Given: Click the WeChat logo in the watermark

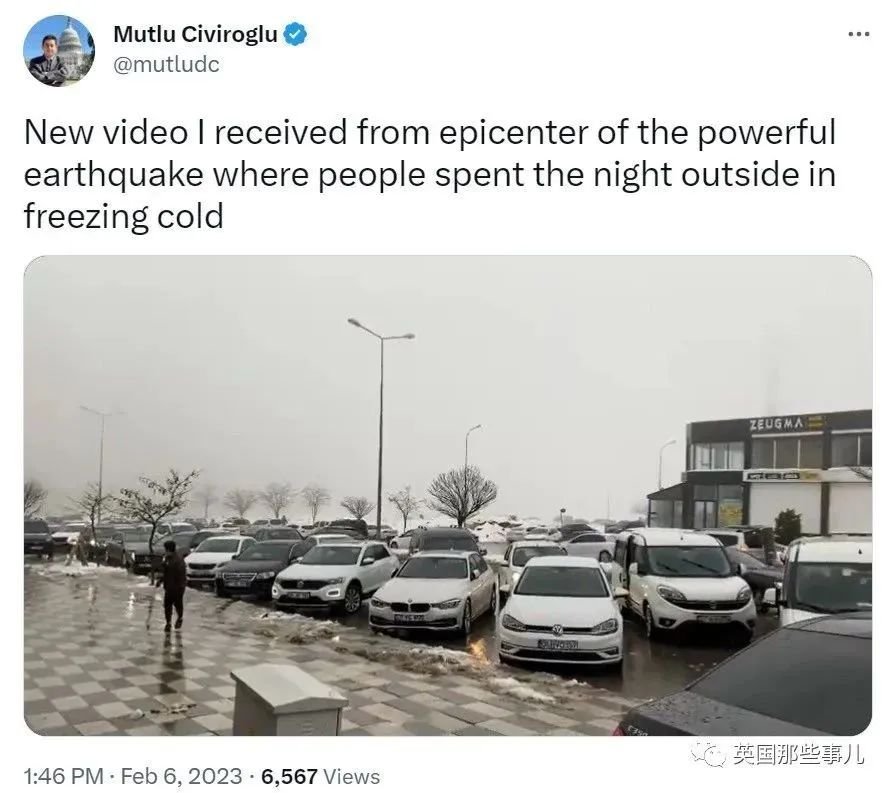Looking at the screenshot, I should pyautogui.click(x=708, y=755).
